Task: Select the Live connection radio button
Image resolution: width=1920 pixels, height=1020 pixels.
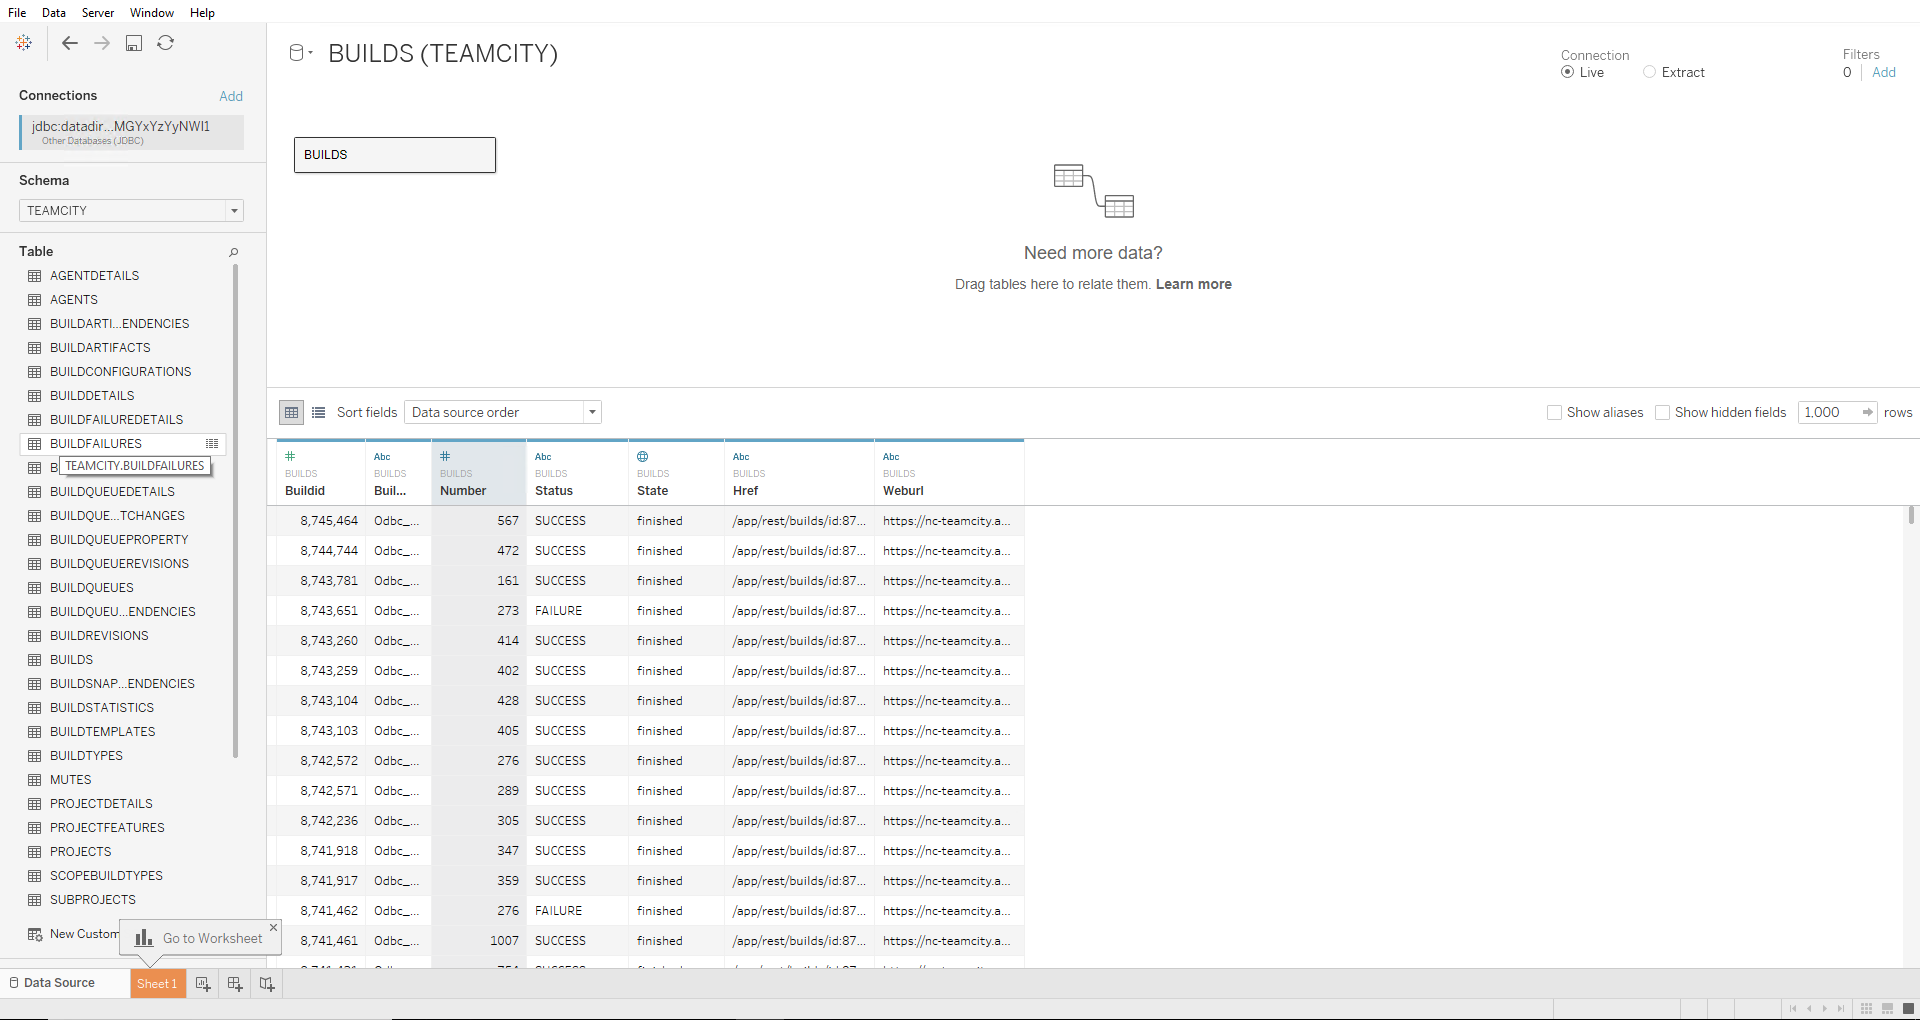Action: [x=1568, y=72]
